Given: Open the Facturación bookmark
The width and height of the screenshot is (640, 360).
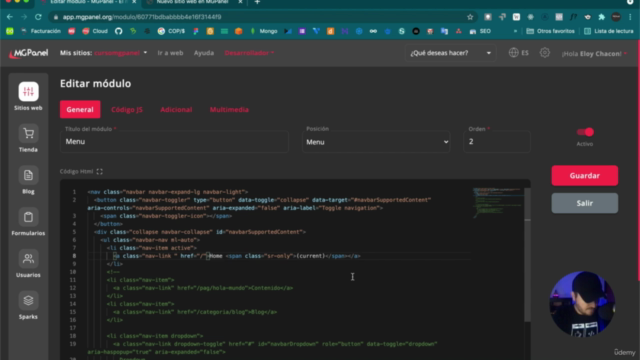Looking at the screenshot, I should (x=41, y=31).
